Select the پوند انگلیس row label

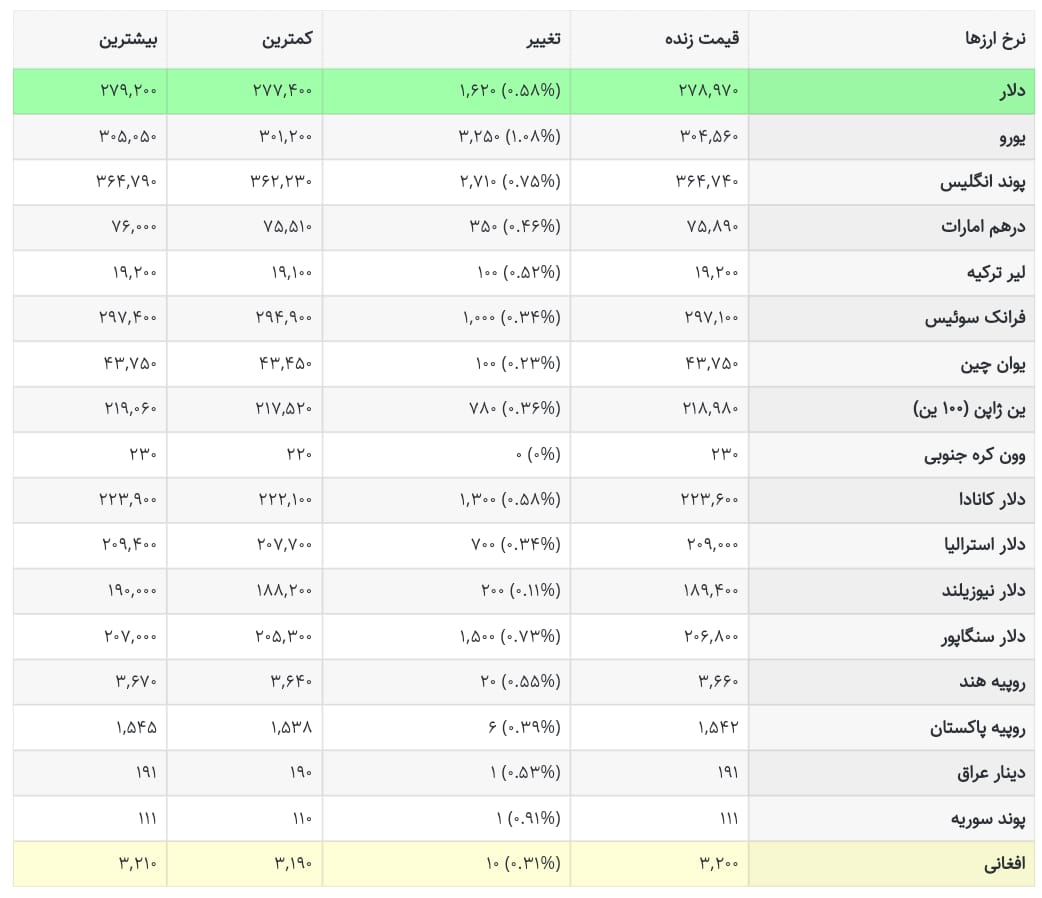(982, 182)
